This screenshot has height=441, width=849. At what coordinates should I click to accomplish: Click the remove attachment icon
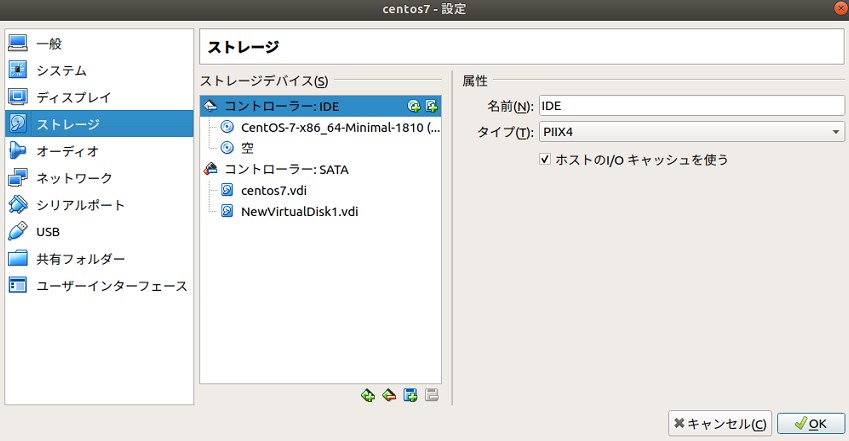[432, 395]
